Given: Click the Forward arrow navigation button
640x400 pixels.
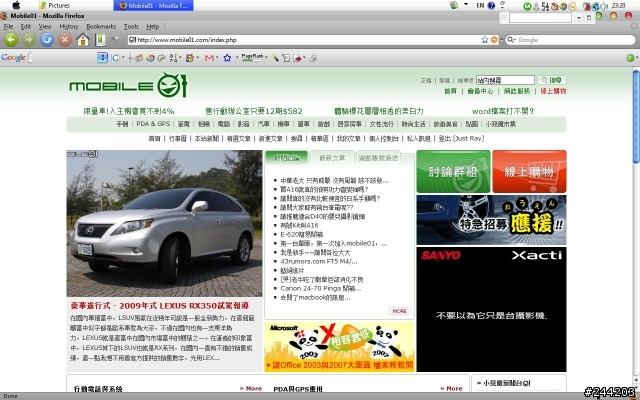Looking at the screenshot, I should click(29, 40).
